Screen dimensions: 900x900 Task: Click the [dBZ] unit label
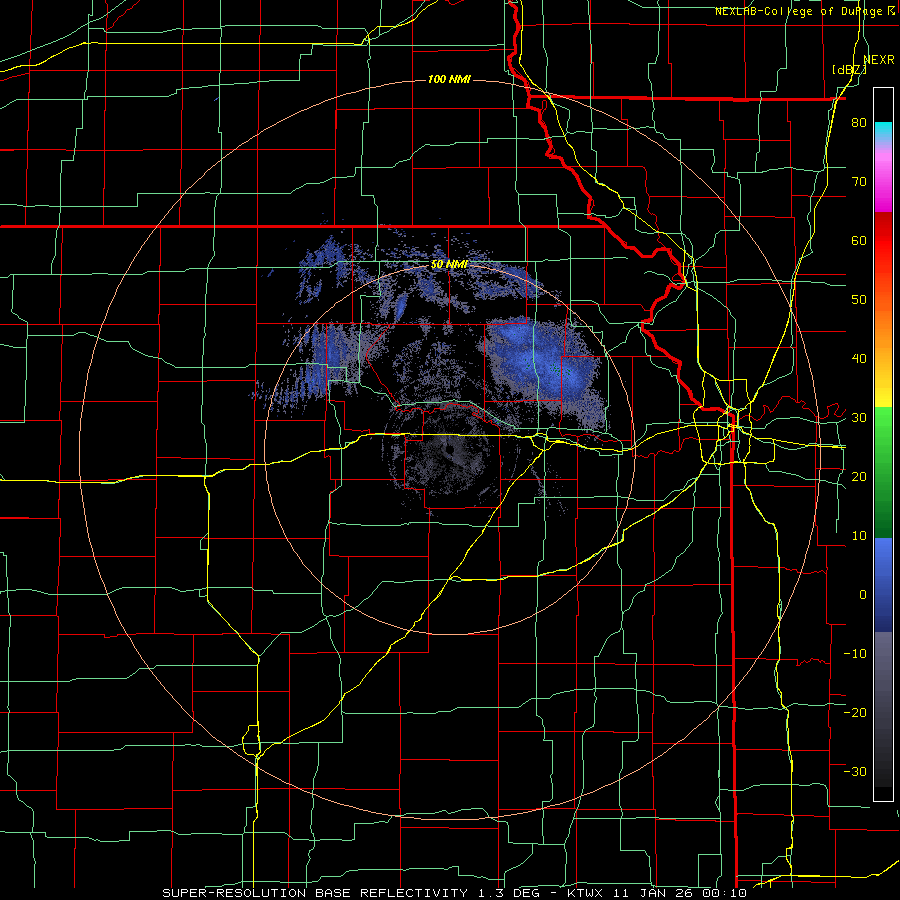(849, 70)
